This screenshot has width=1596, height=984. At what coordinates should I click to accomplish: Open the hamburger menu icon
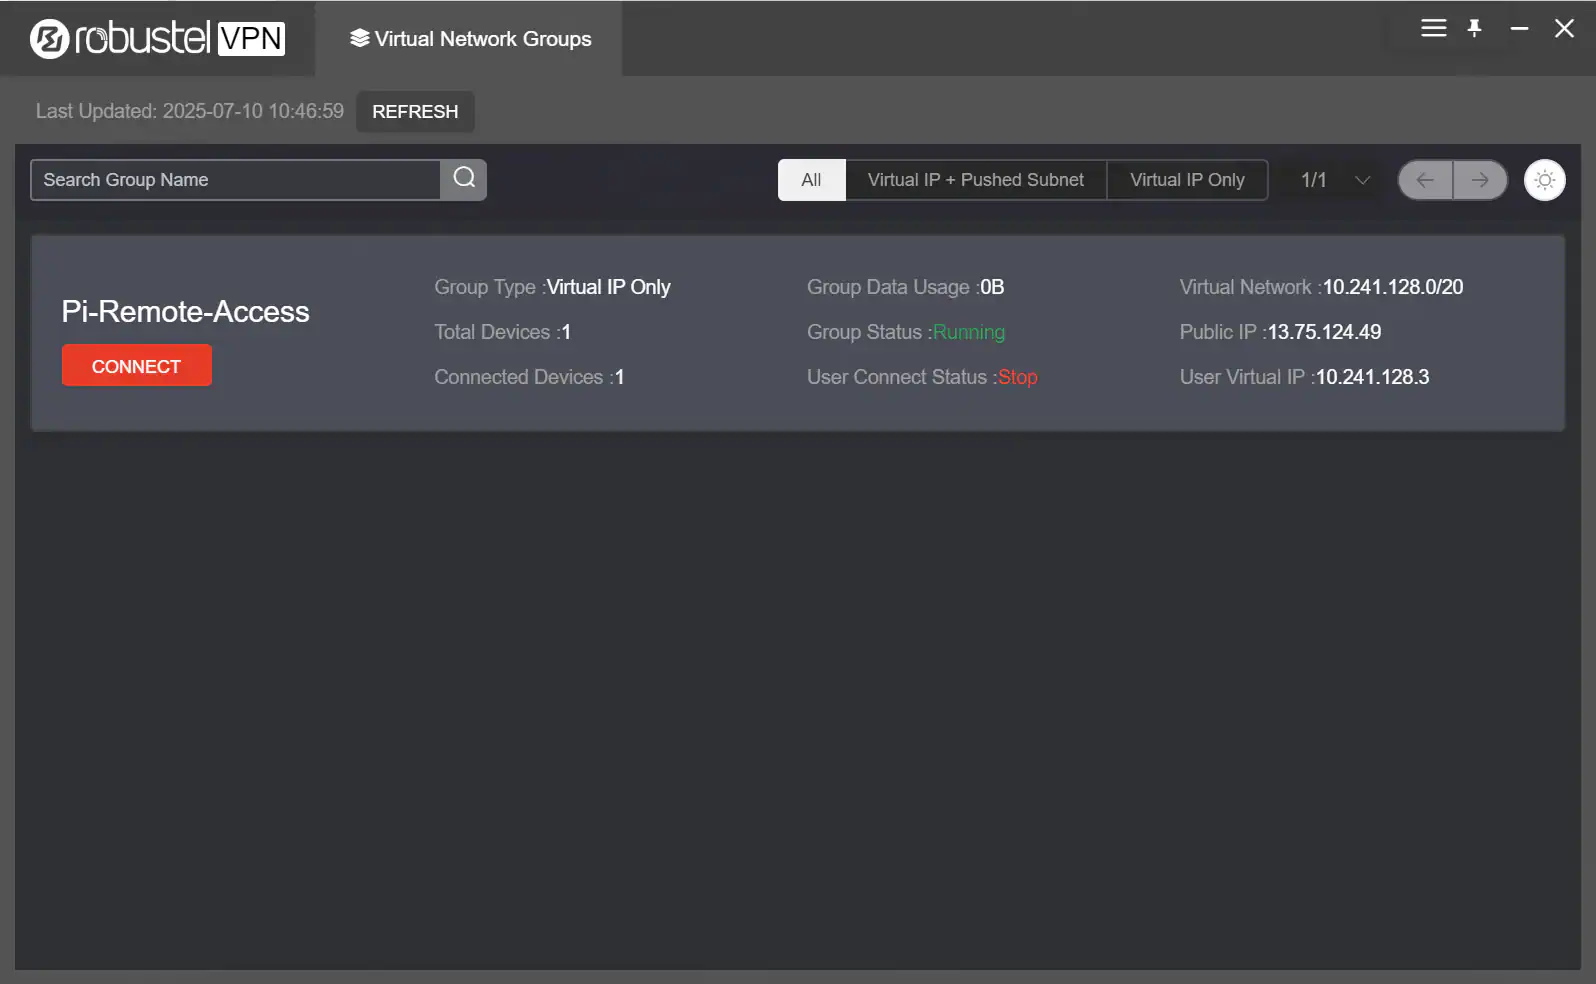pyautogui.click(x=1434, y=28)
